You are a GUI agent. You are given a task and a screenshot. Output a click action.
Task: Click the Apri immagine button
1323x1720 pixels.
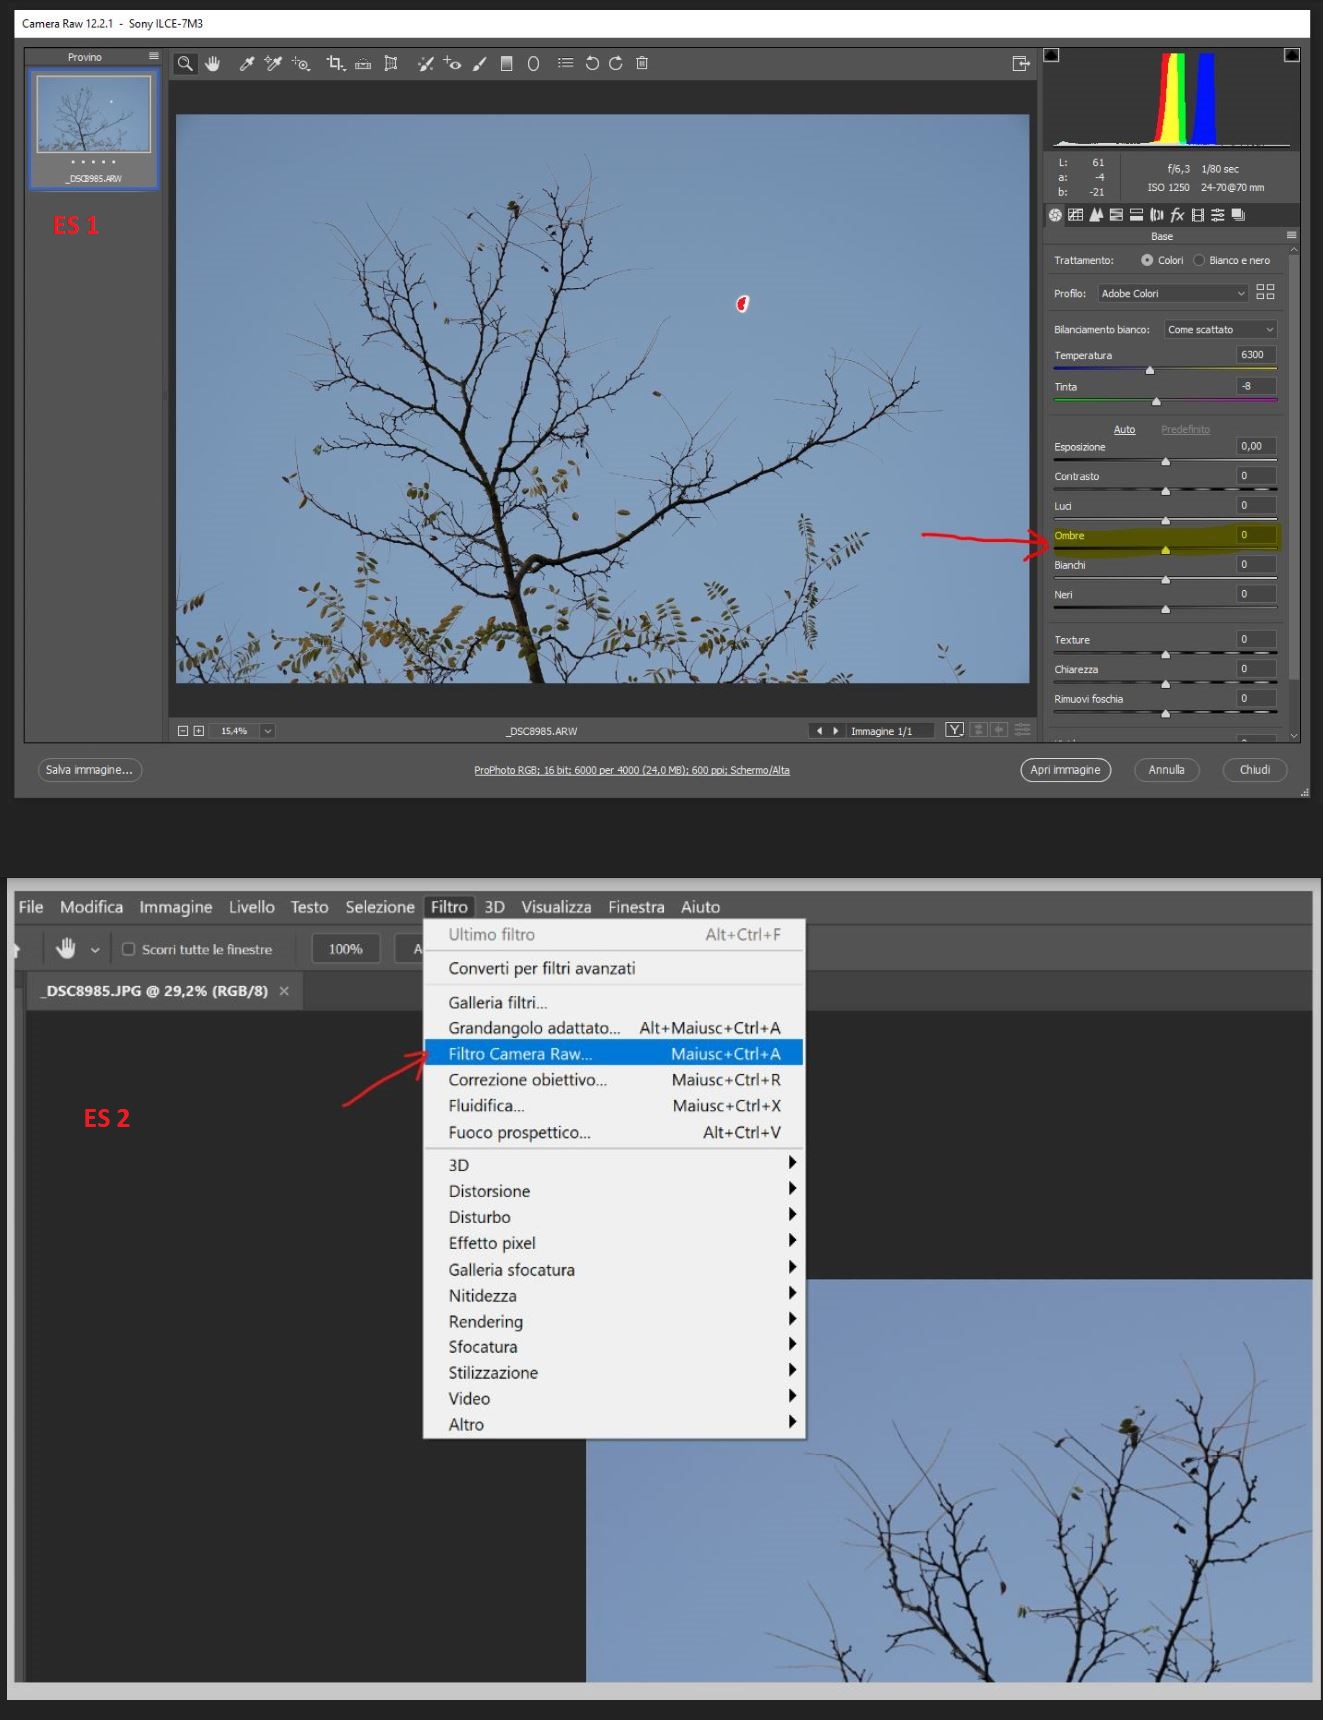[x=1065, y=770]
